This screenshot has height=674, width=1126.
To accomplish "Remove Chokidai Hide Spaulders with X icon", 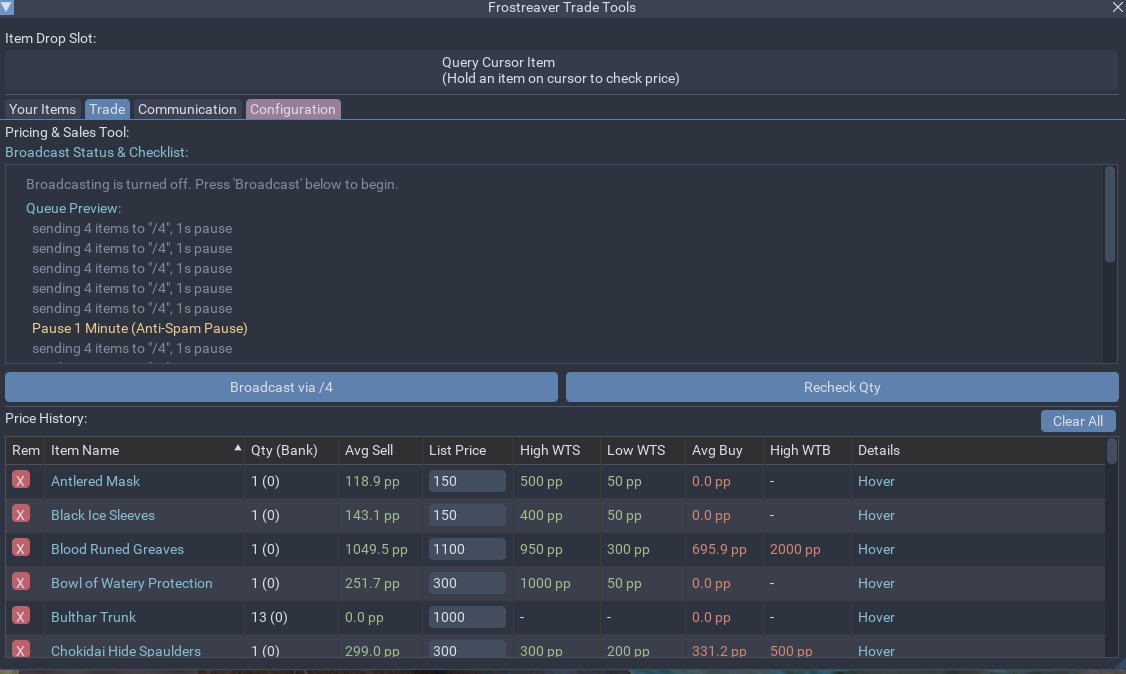I will 21,649.
